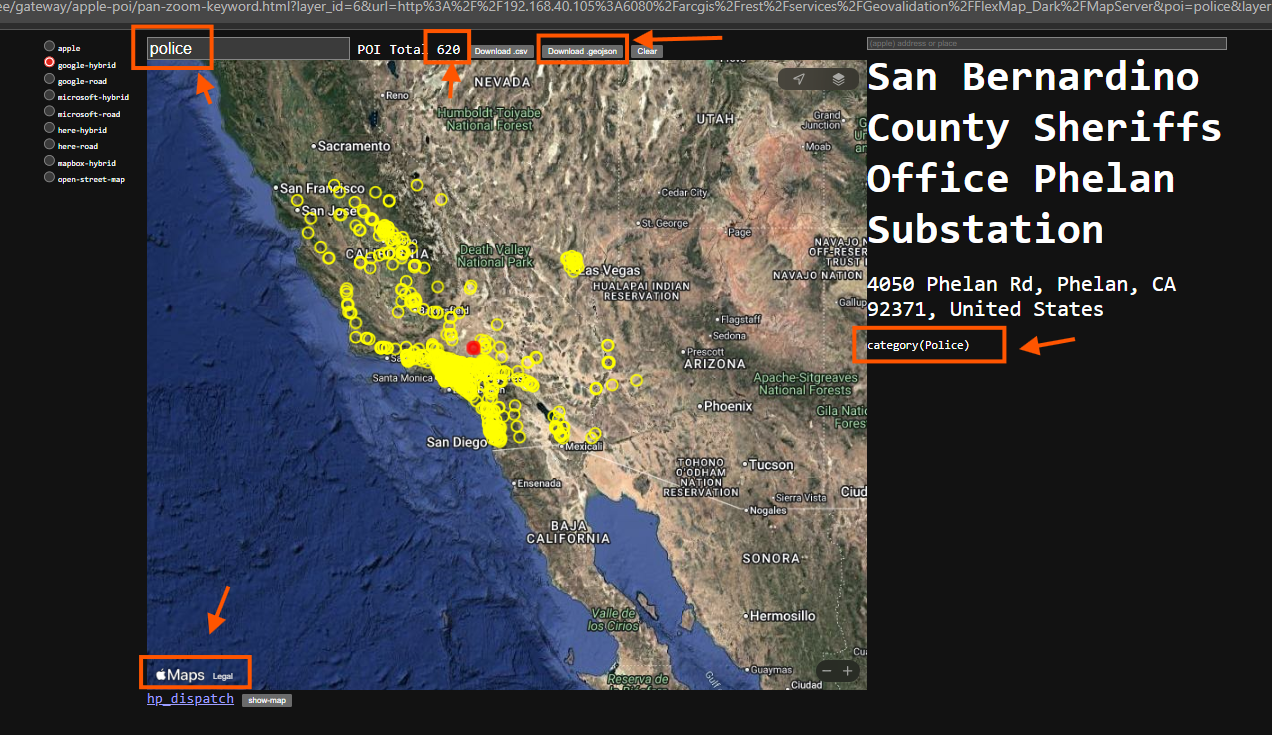Focus the address or place search field
1272x735 pixels.
pos(1046,43)
